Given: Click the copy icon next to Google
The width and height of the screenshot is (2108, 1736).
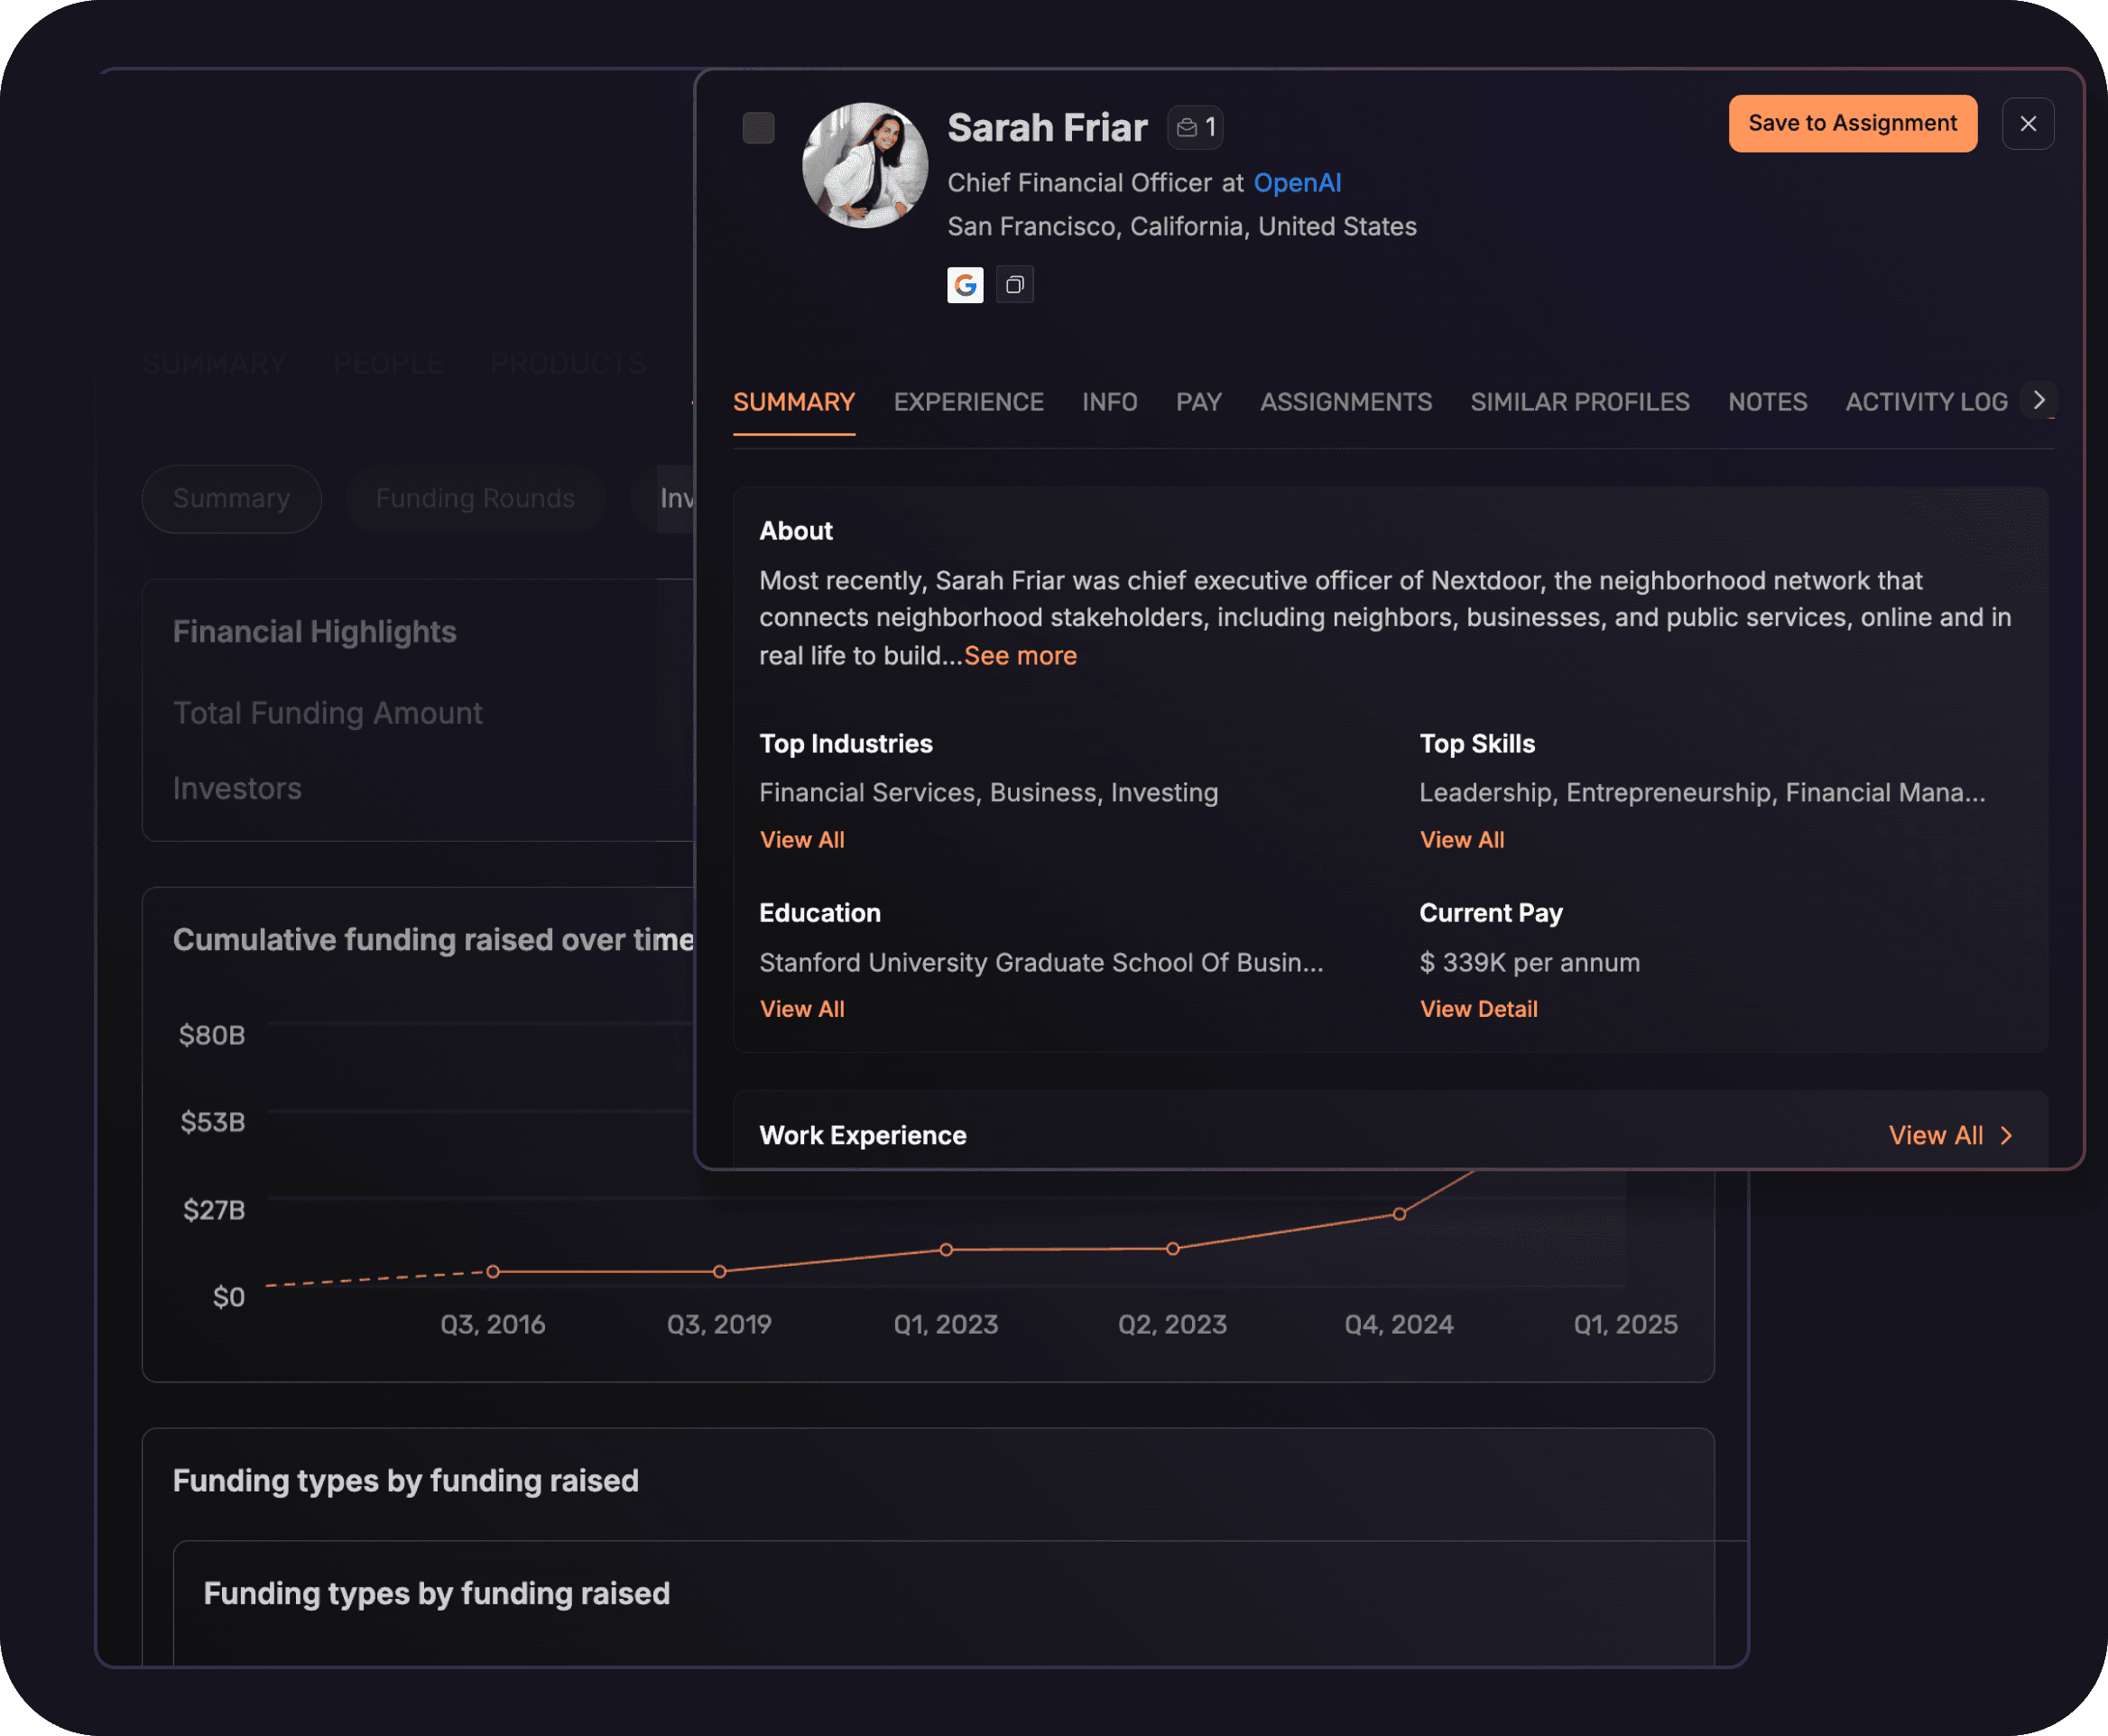Looking at the screenshot, I should pos(1015,285).
